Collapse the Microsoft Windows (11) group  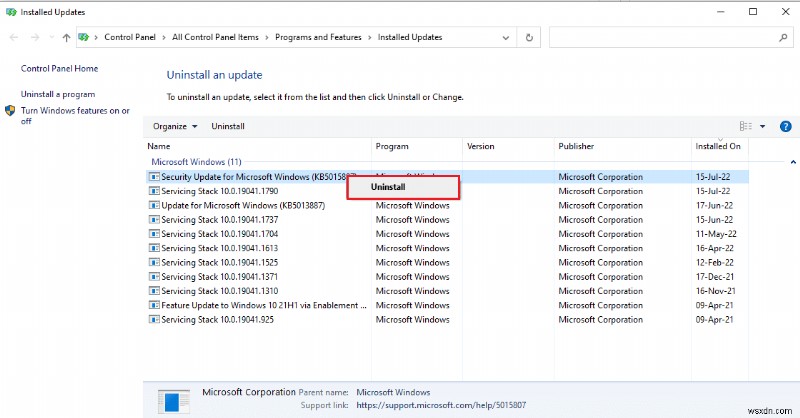click(793, 162)
